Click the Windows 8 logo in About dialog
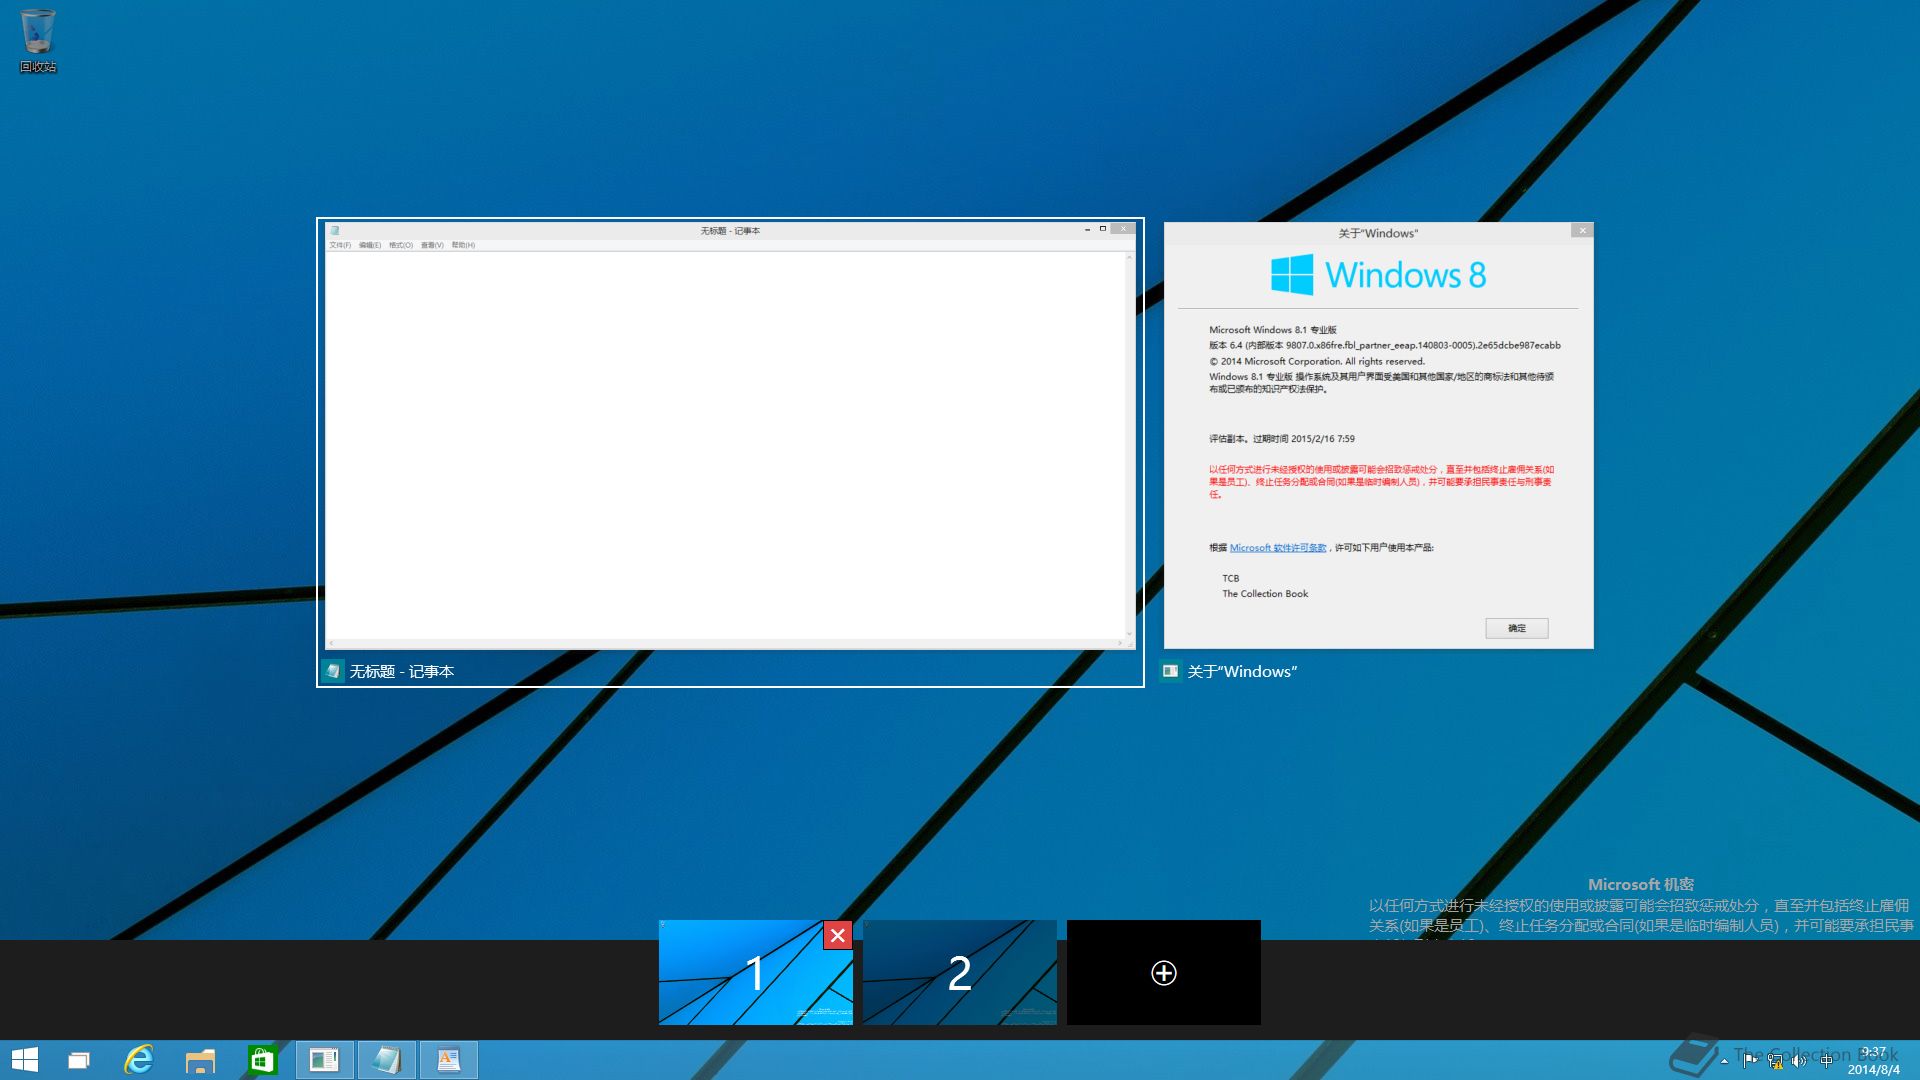This screenshot has height=1080, width=1920. click(1378, 274)
